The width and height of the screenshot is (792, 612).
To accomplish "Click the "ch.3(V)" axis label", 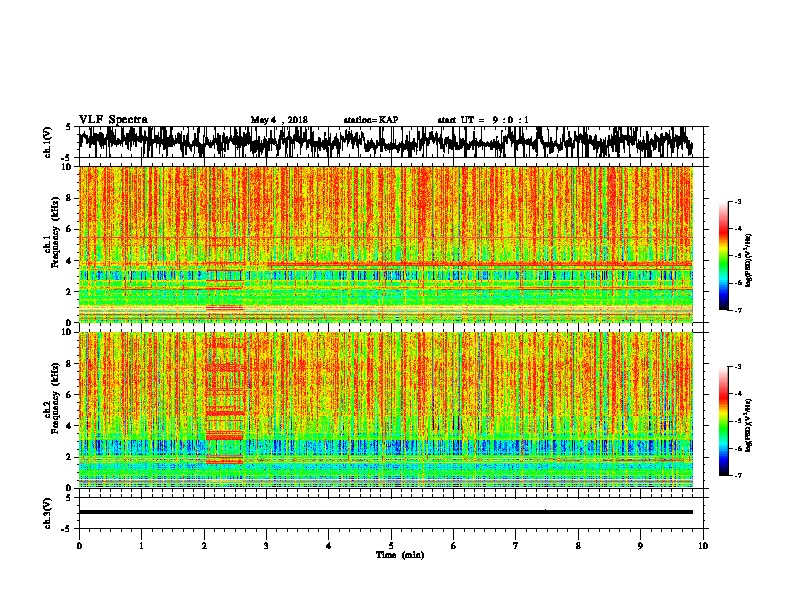I will click(x=48, y=513).
